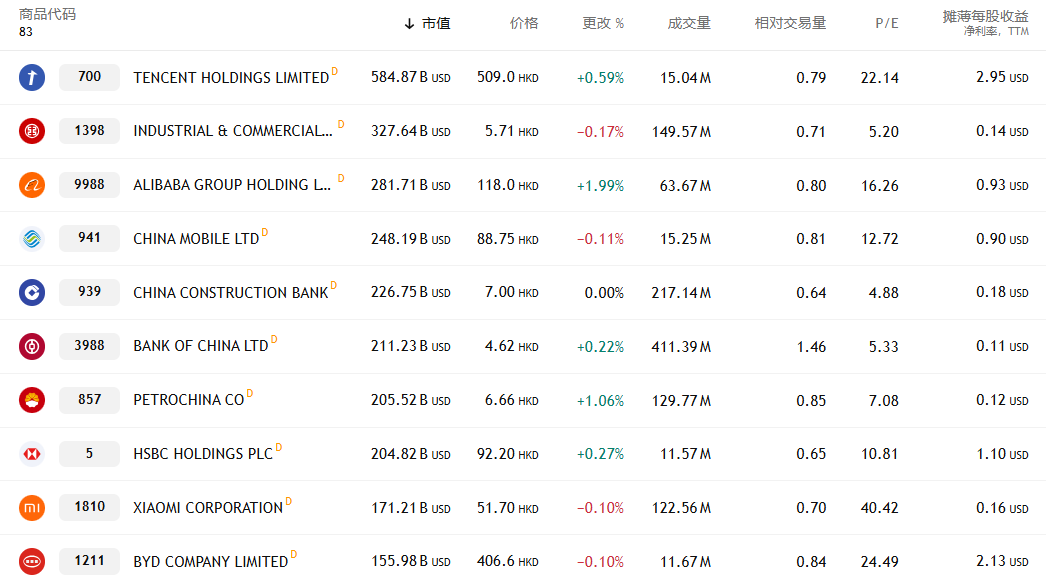
Task: Open PETROCHINA CO stock page
Action: (x=189, y=400)
